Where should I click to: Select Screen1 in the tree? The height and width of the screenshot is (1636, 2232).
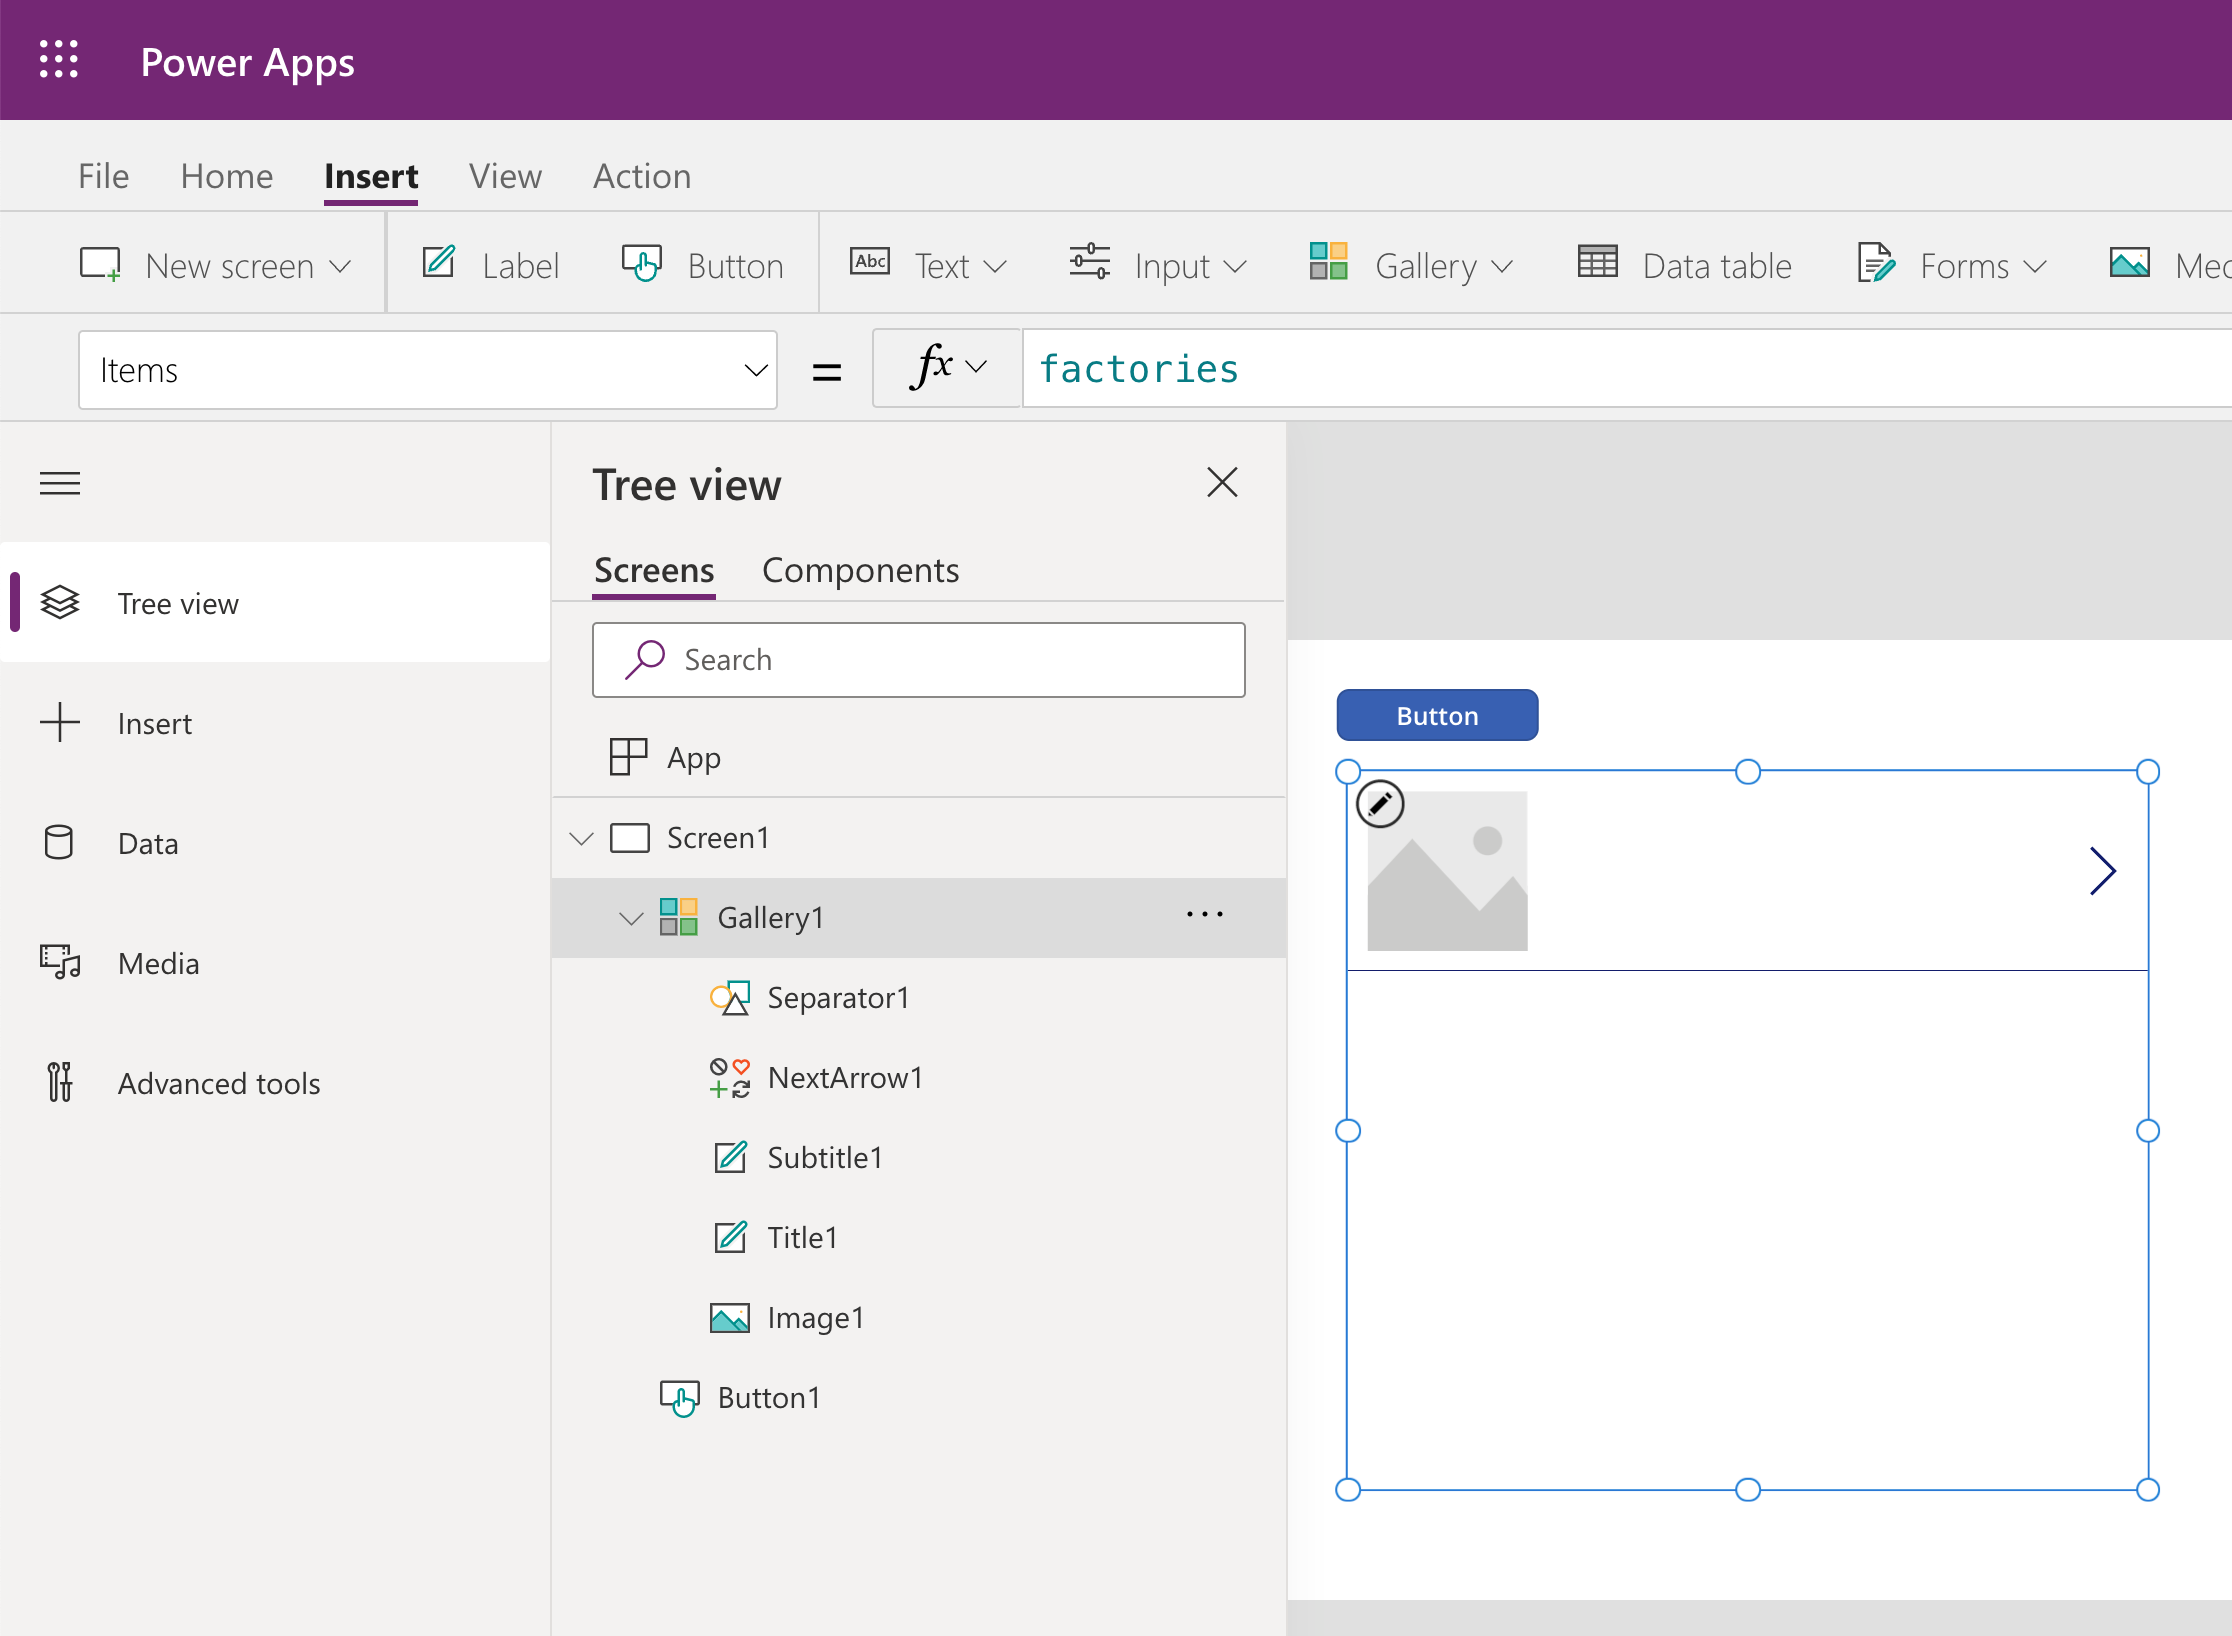coord(918,838)
